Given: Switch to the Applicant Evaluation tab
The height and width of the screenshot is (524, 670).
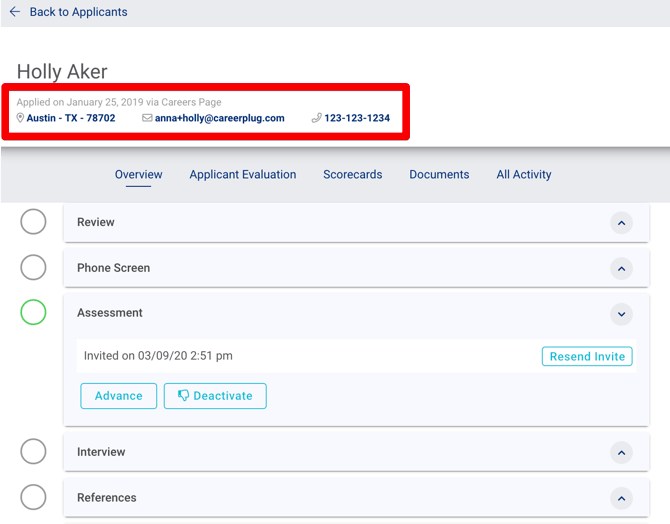Looking at the screenshot, I should [243, 174].
